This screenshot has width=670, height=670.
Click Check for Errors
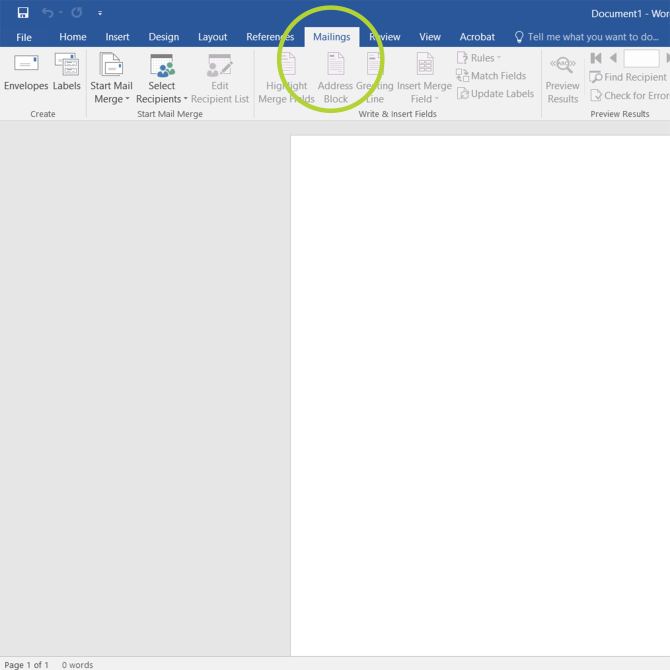point(629,95)
